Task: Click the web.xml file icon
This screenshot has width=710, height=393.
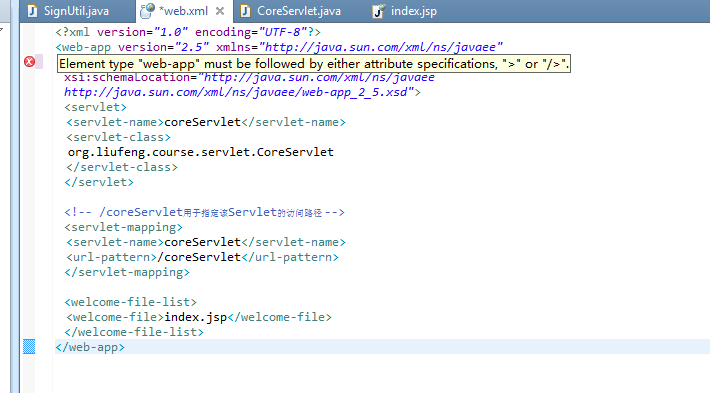Action: (147, 11)
